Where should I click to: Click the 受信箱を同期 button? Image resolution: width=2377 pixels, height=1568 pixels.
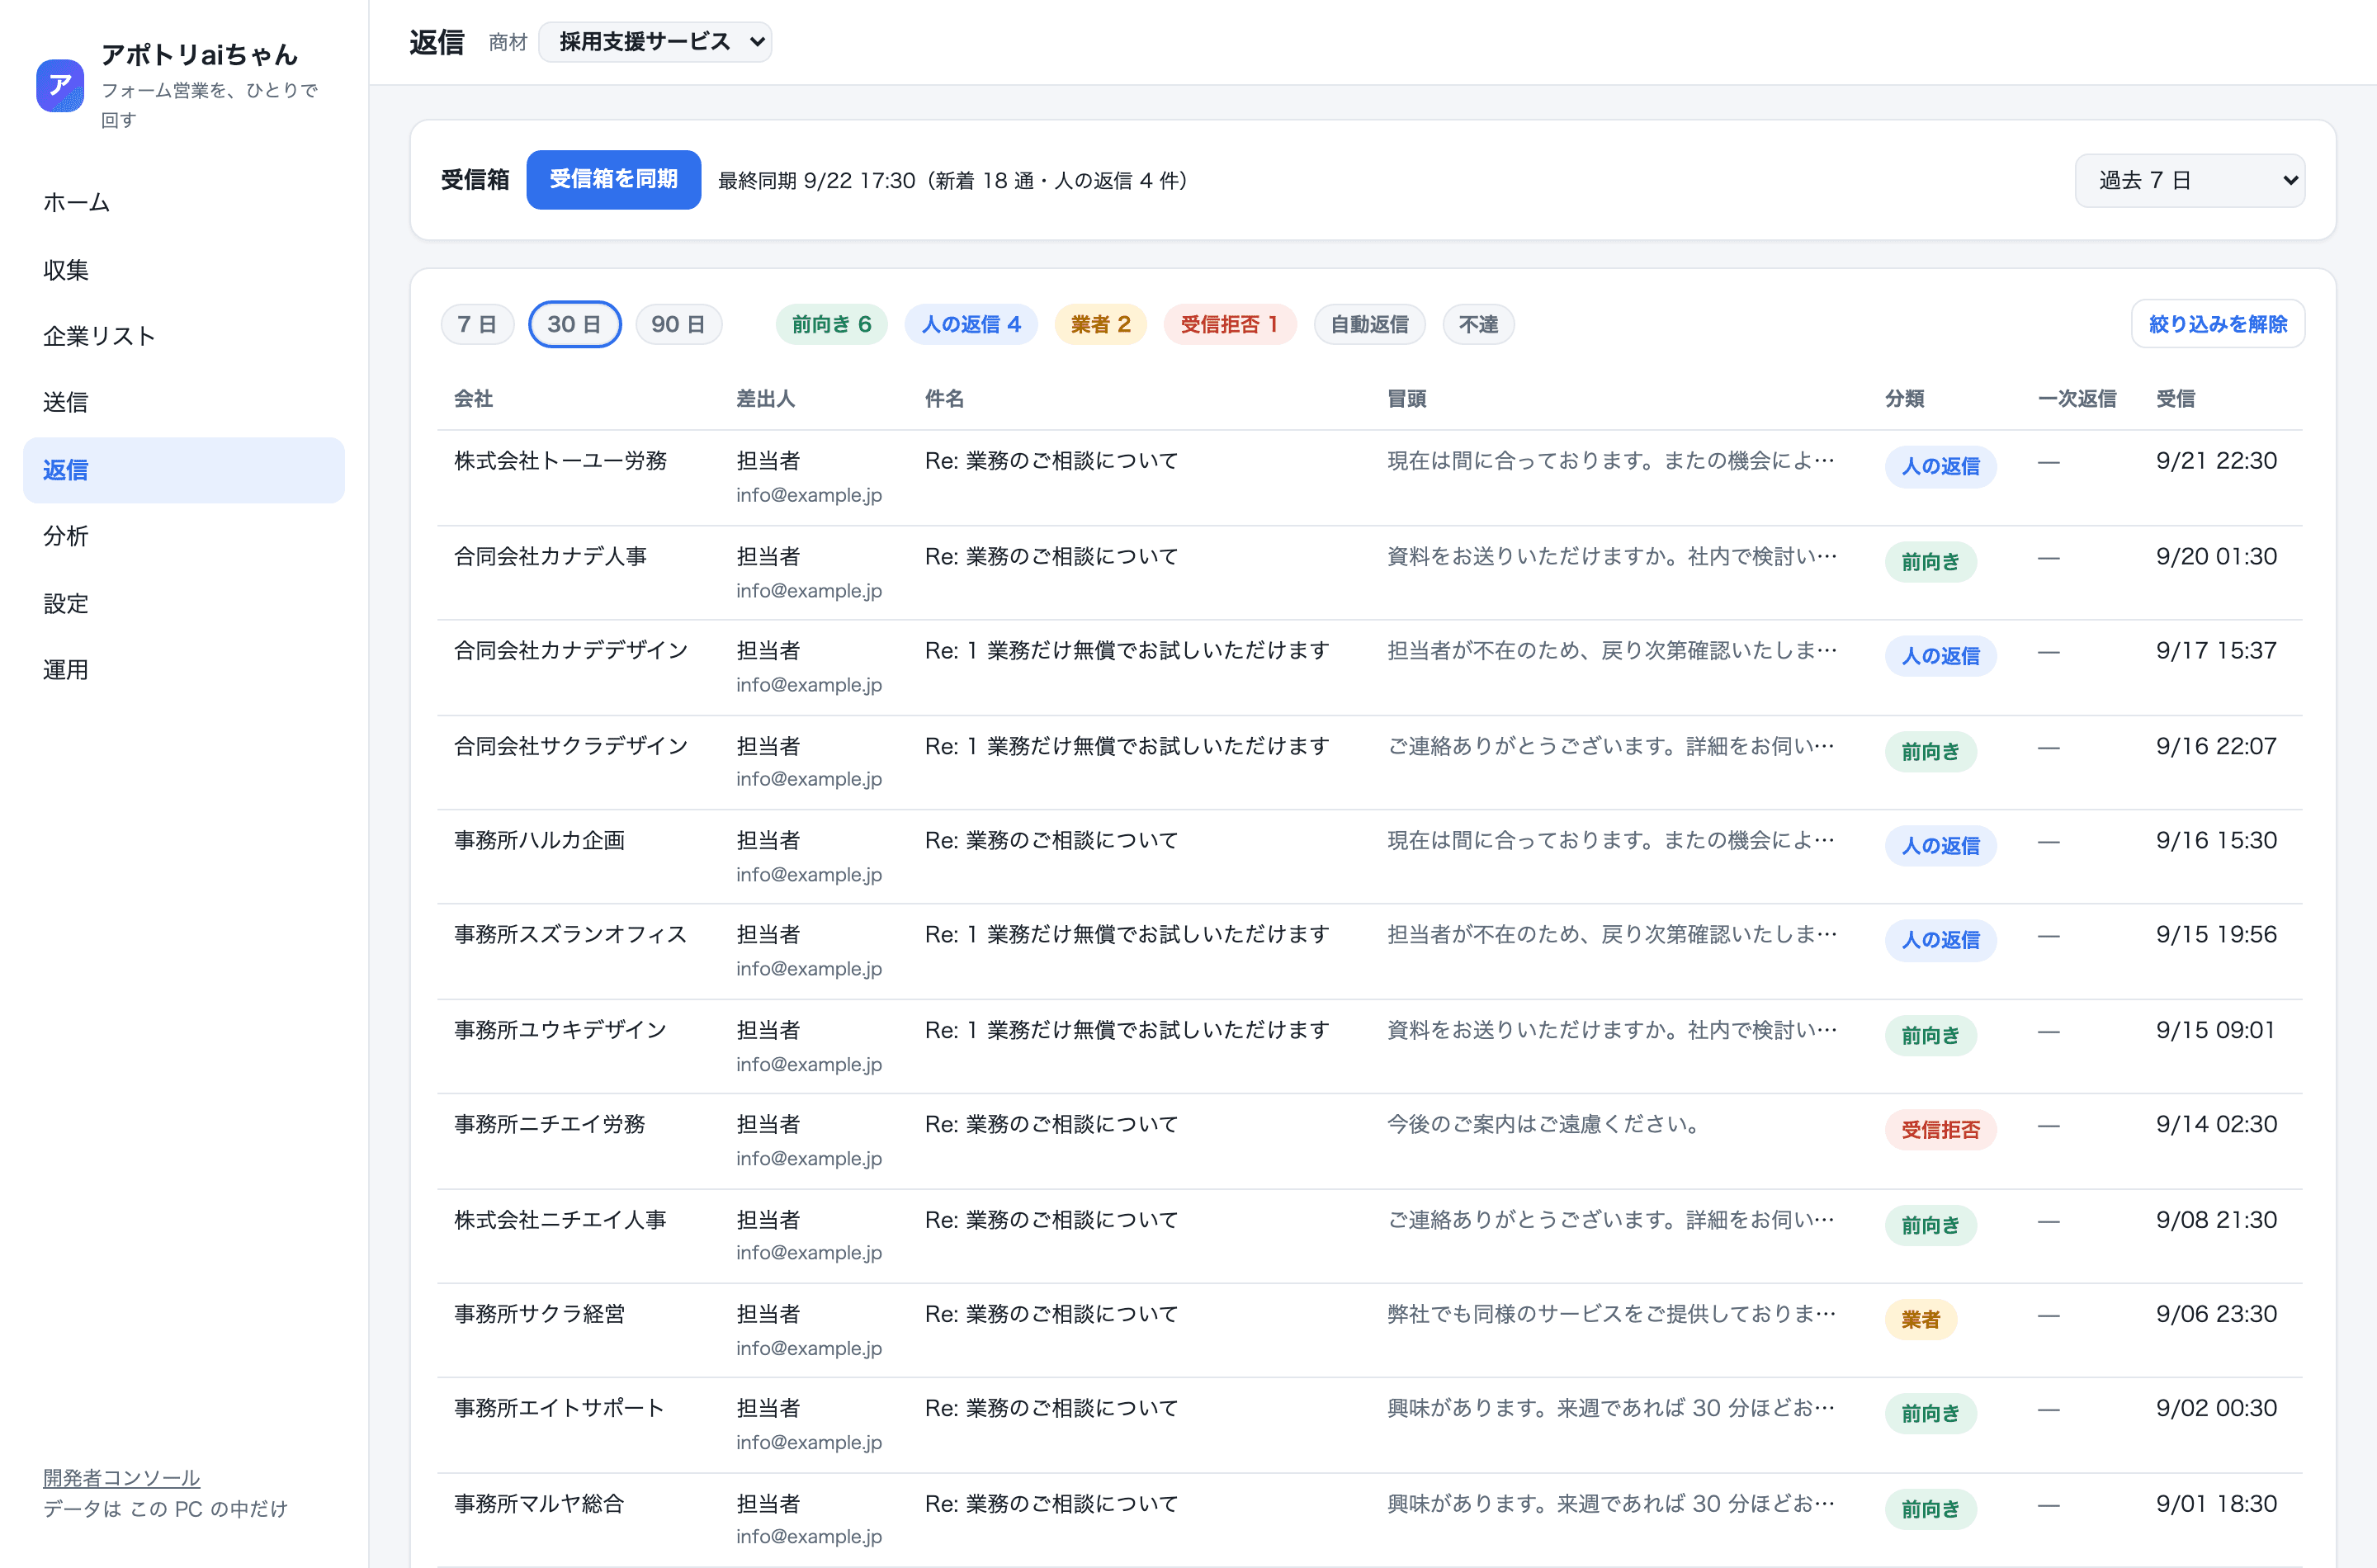tap(613, 180)
